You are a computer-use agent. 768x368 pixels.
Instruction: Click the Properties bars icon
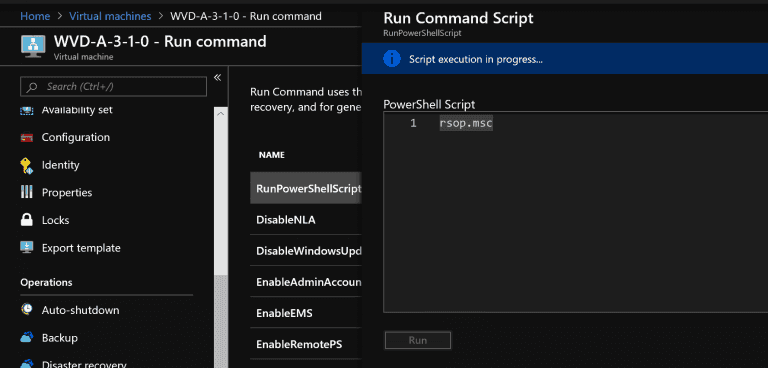tap(26, 193)
